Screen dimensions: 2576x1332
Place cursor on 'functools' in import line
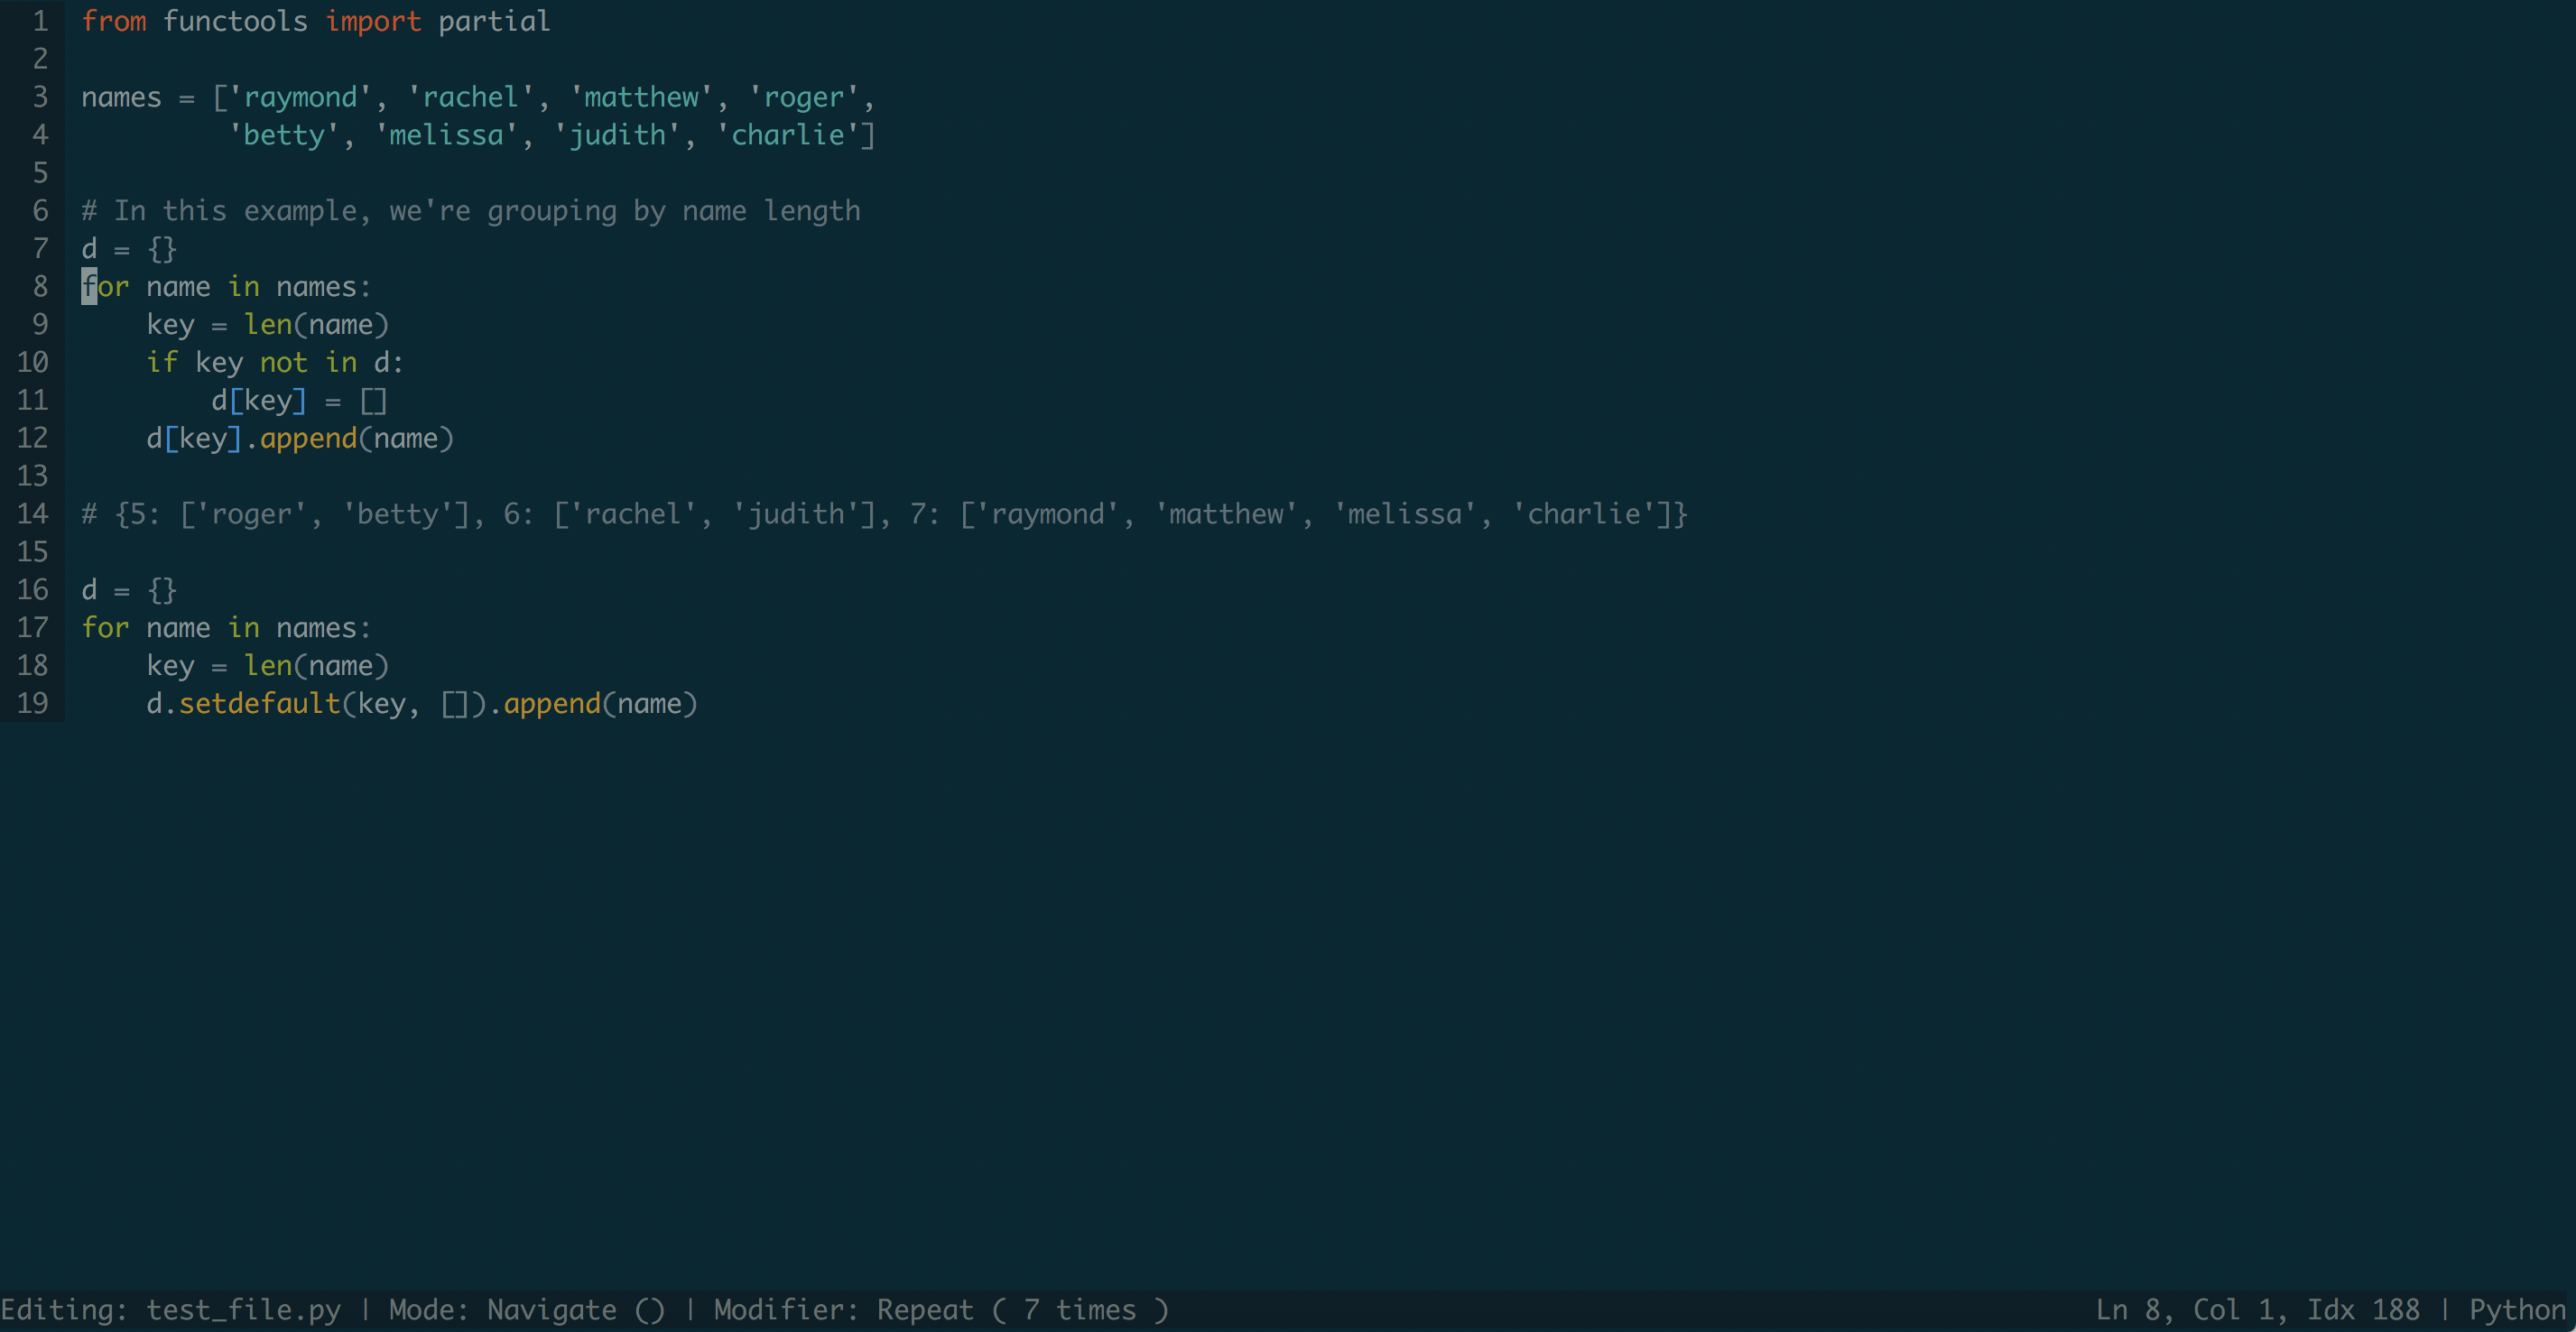pos(235,21)
